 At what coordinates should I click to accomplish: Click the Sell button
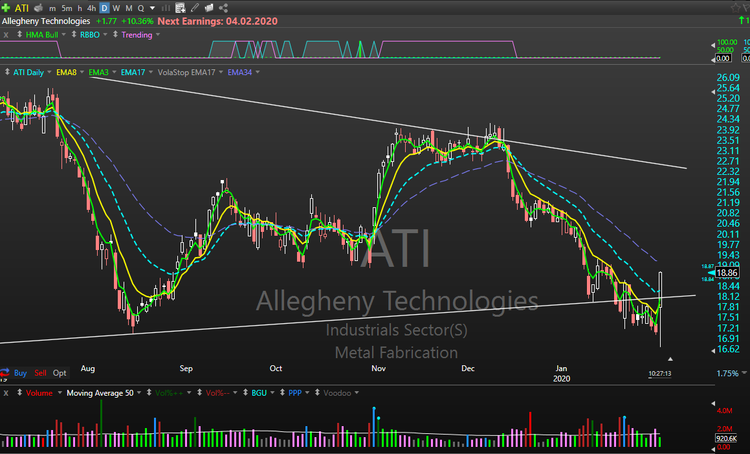40,372
